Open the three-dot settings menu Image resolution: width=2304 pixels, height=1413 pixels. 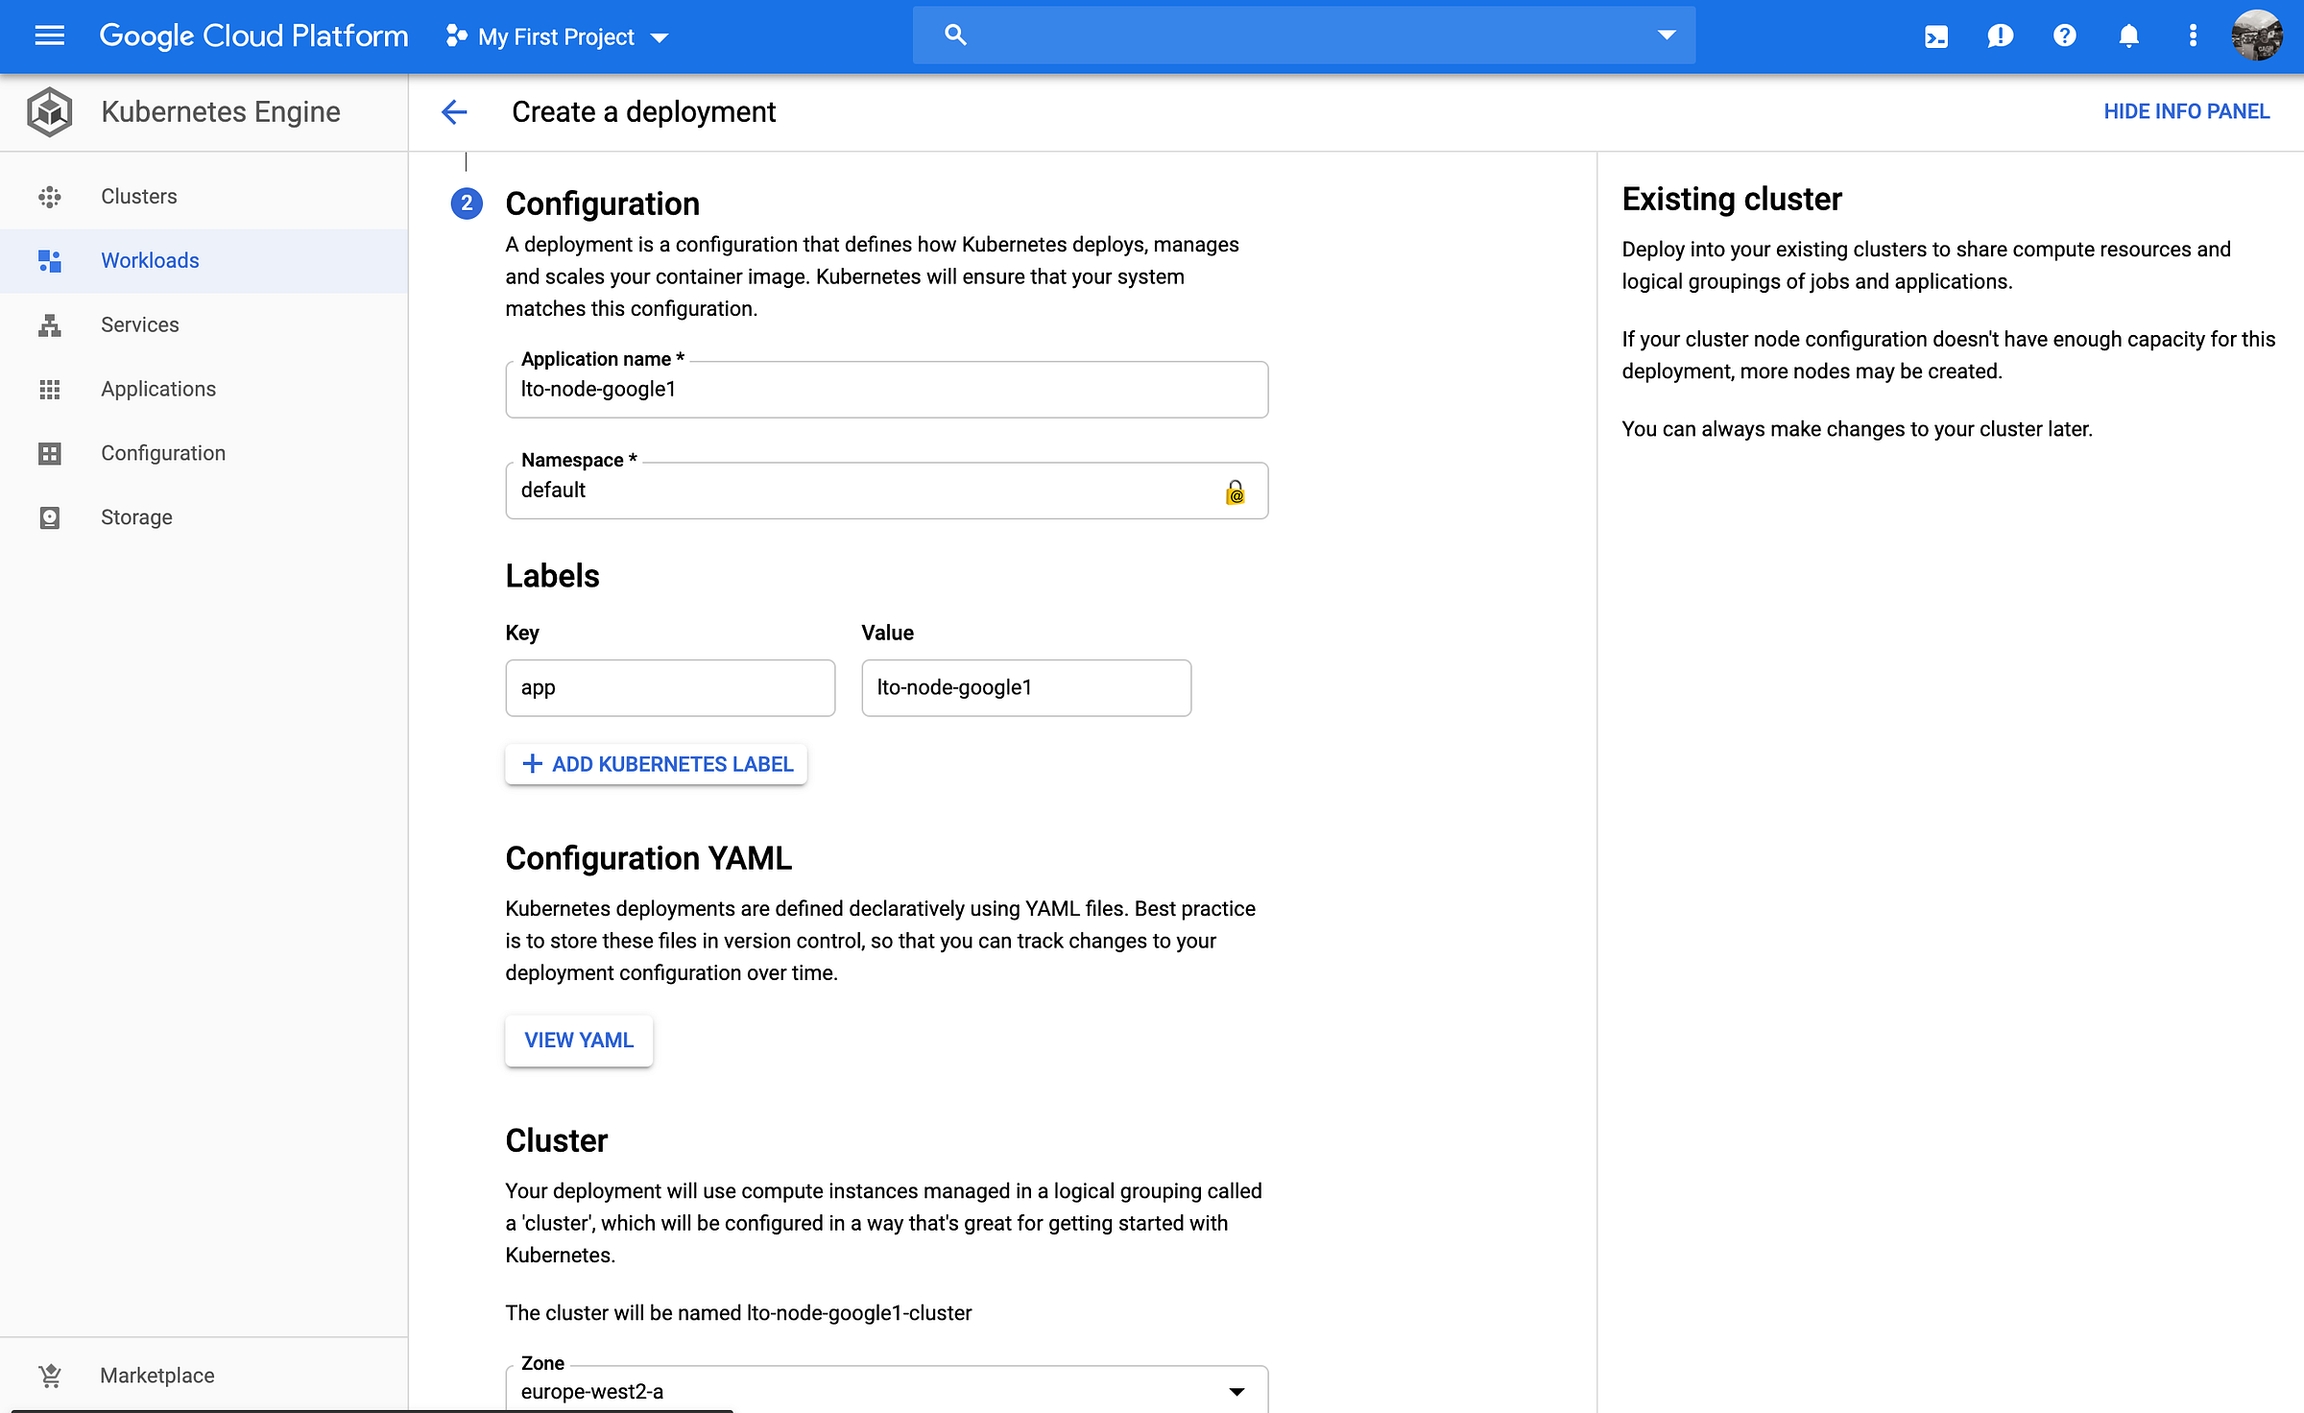[x=2193, y=36]
